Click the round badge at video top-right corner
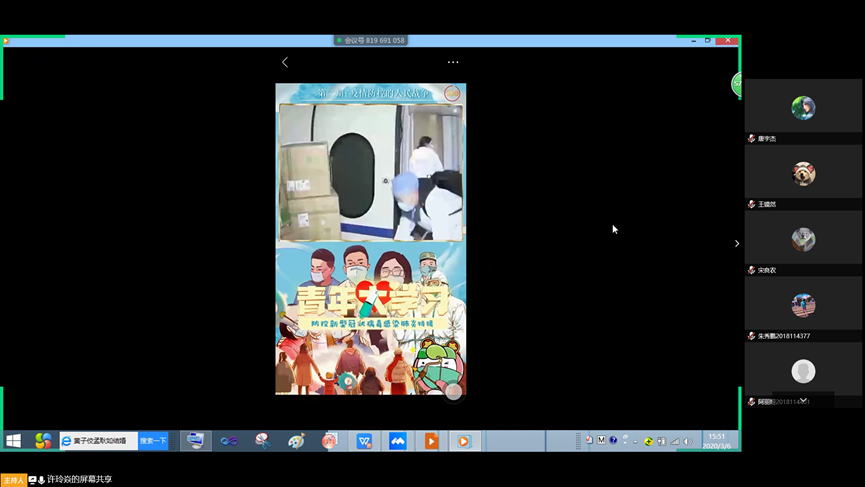 (x=452, y=93)
